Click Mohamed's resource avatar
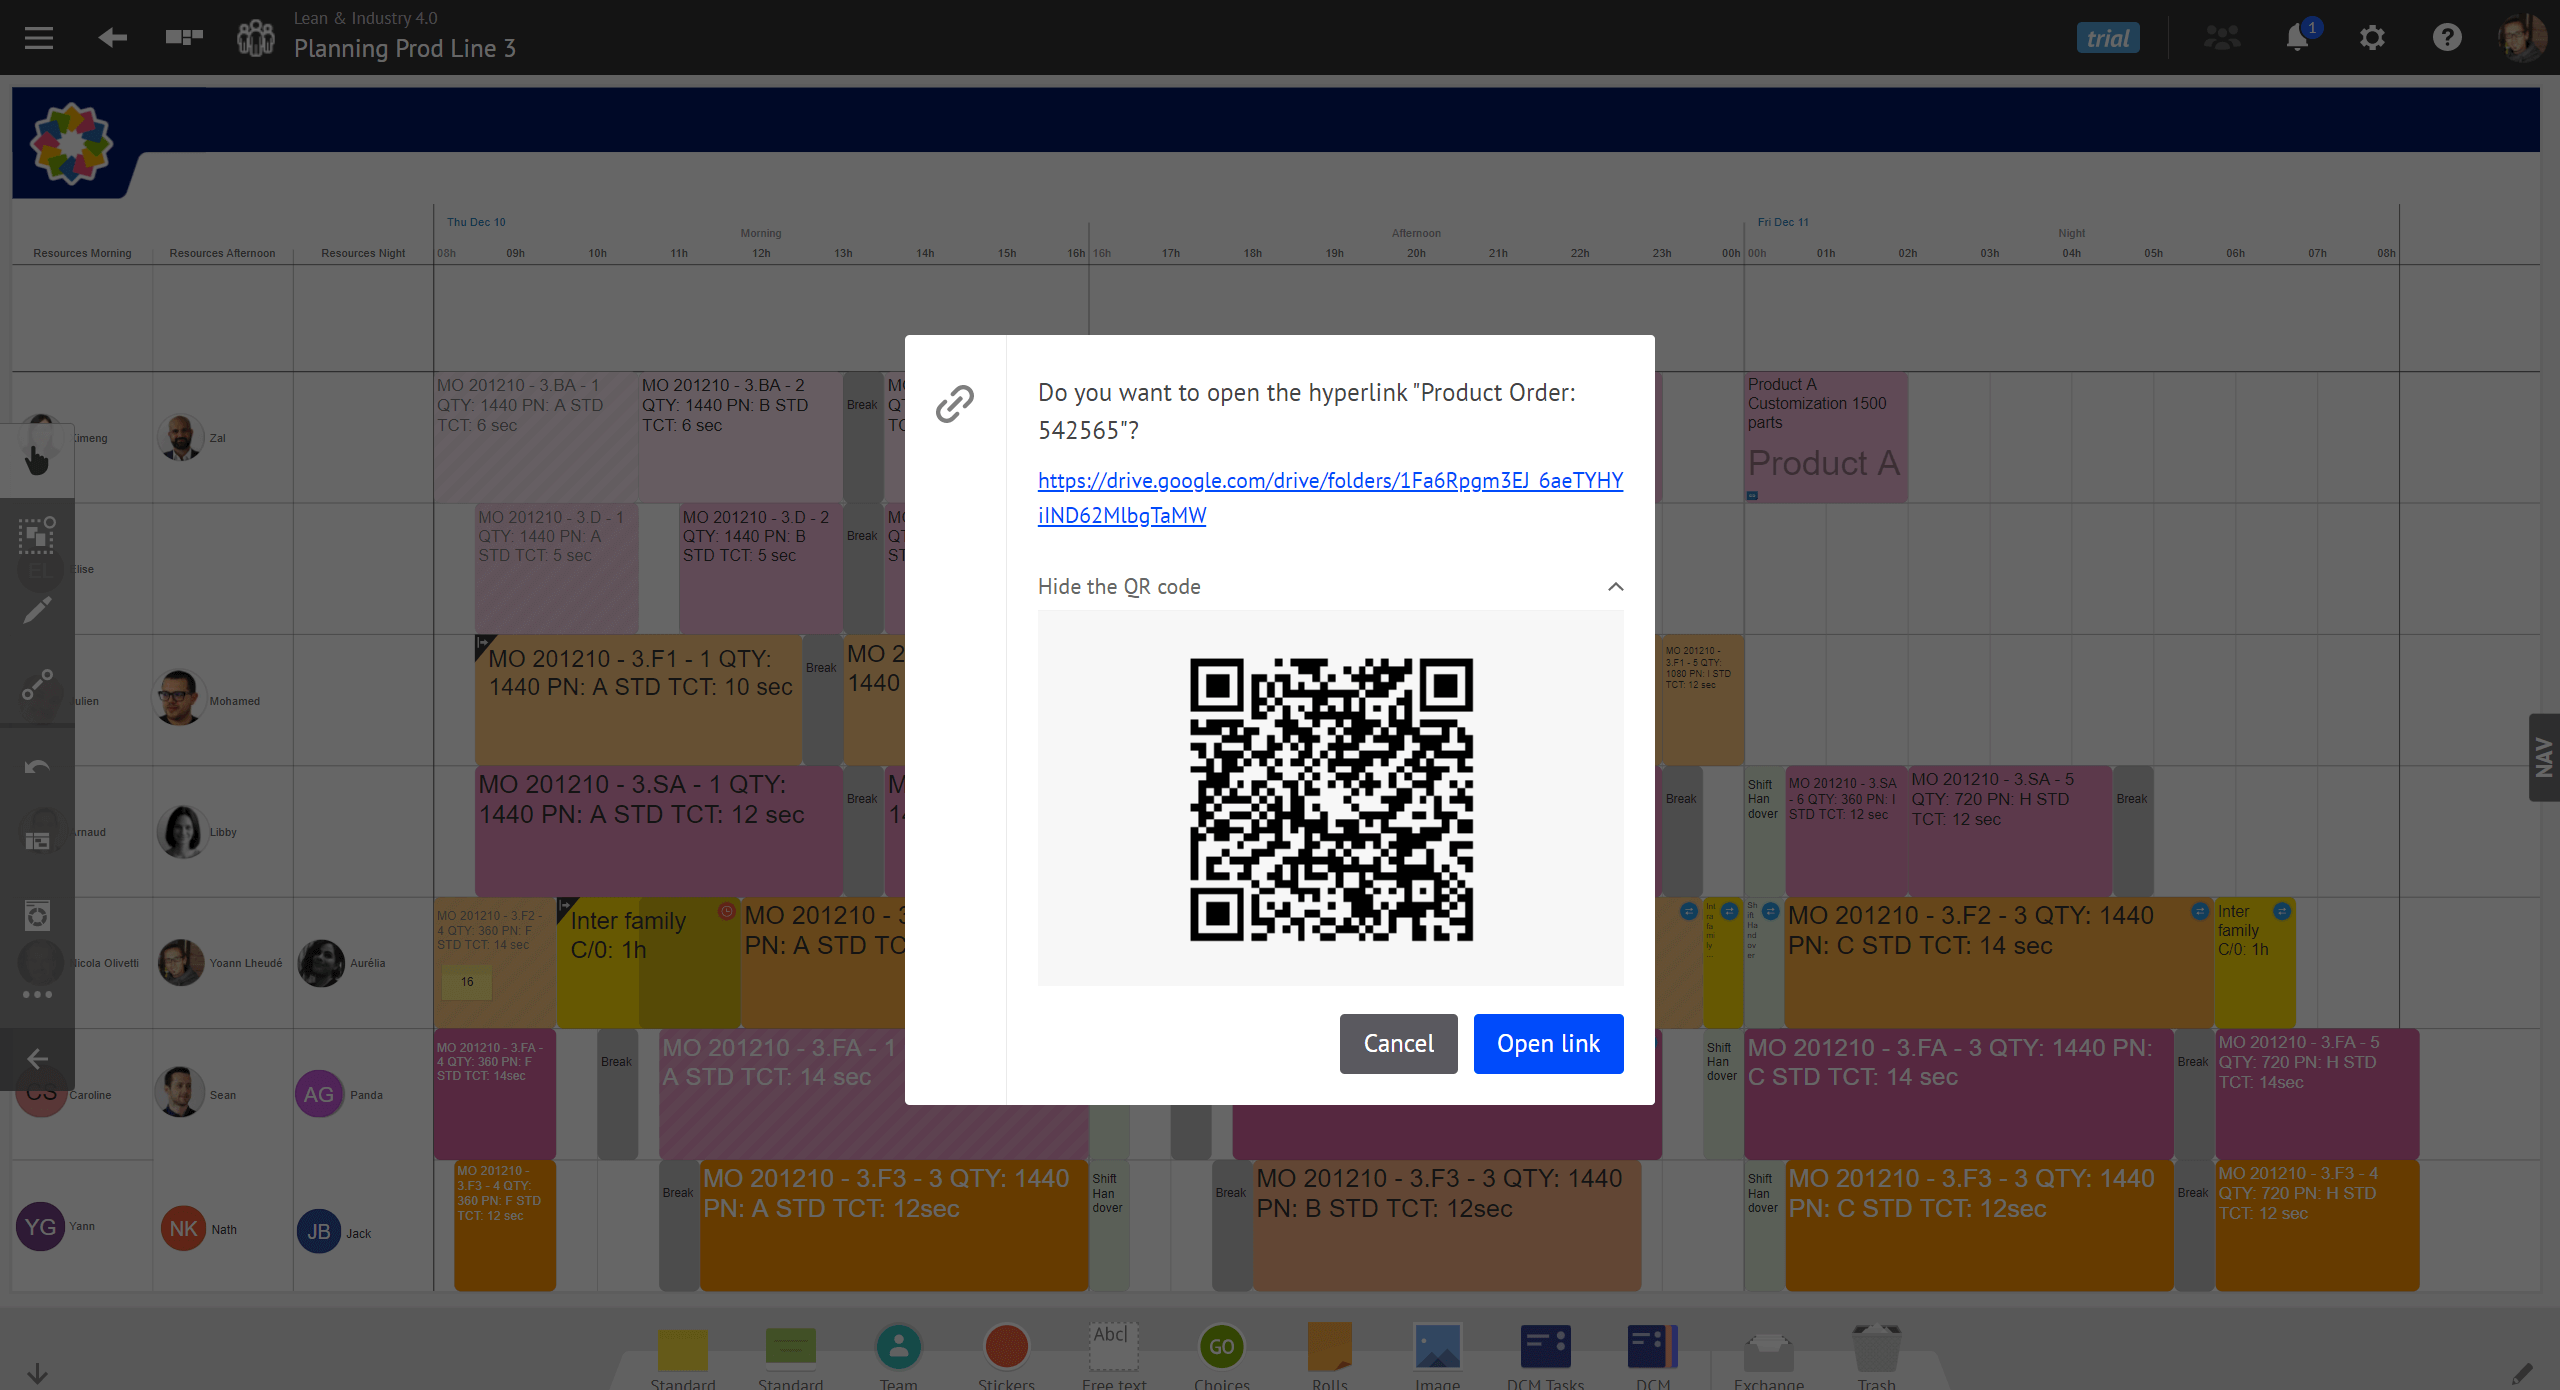2560x1390 pixels. click(180, 698)
